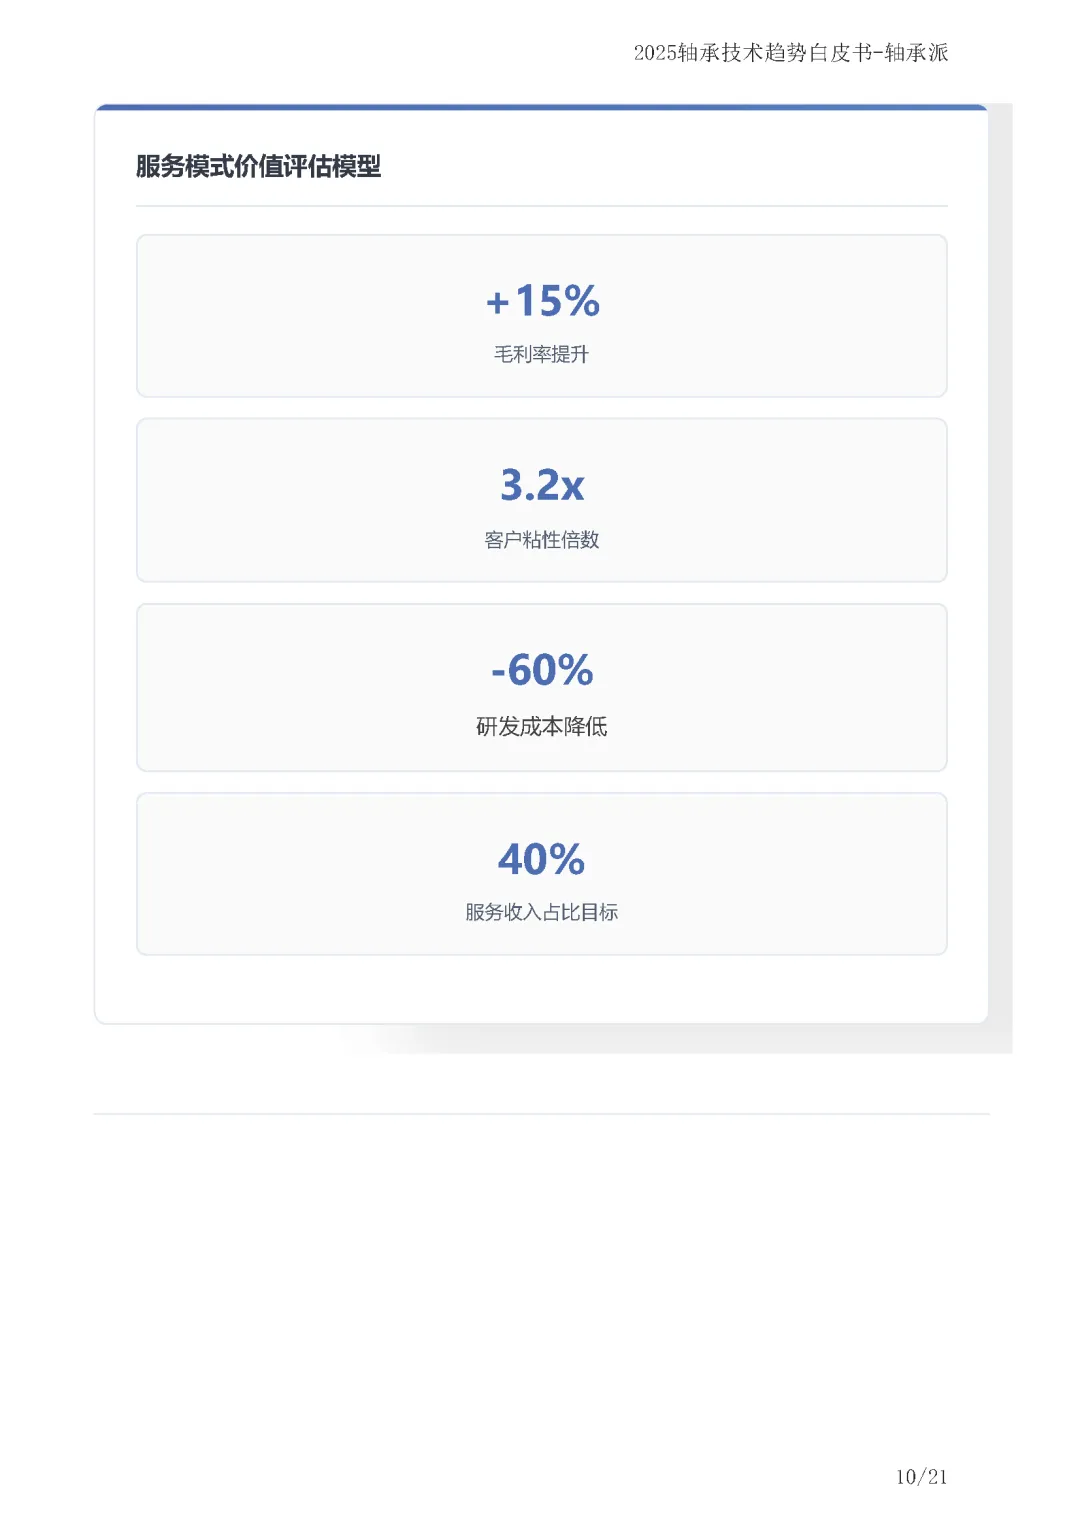
Task: Select the 服务收入占比目标 label
Action: tap(541, 912)
